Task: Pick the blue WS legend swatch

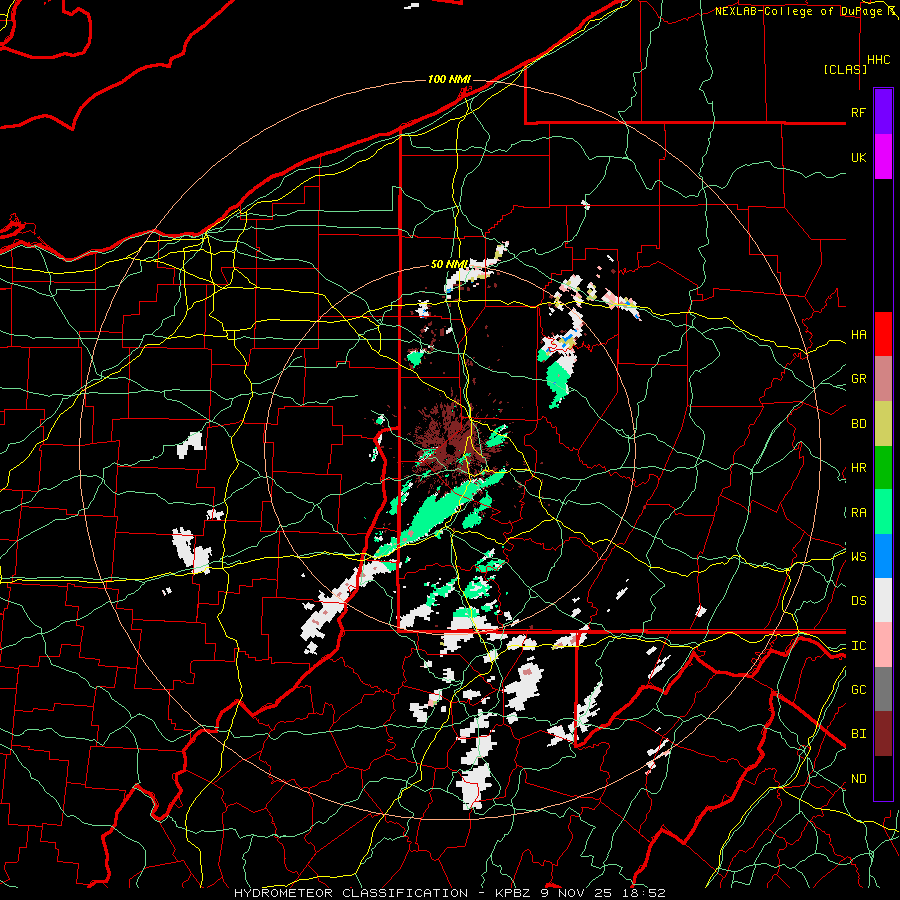Action: (x=883, y=556)
